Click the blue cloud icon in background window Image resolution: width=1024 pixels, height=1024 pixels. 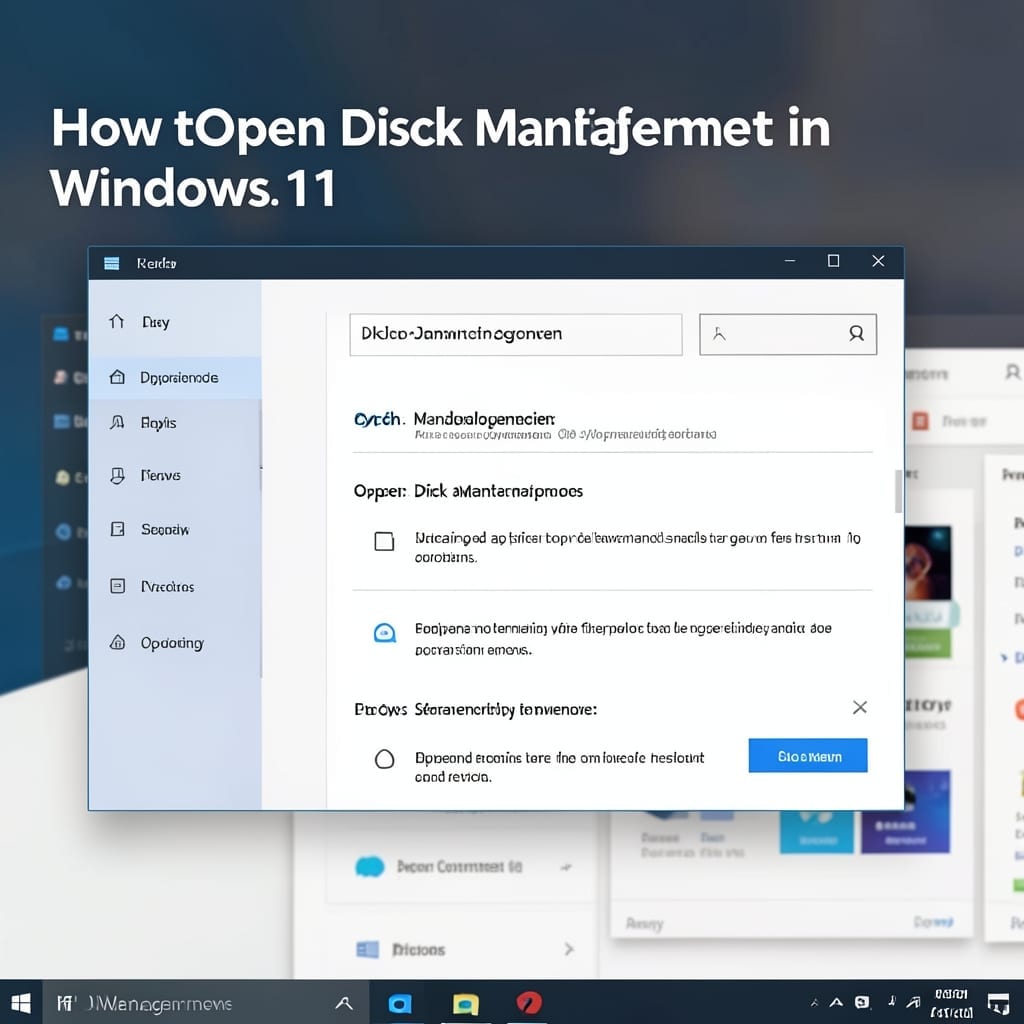(x=370, y=866)
